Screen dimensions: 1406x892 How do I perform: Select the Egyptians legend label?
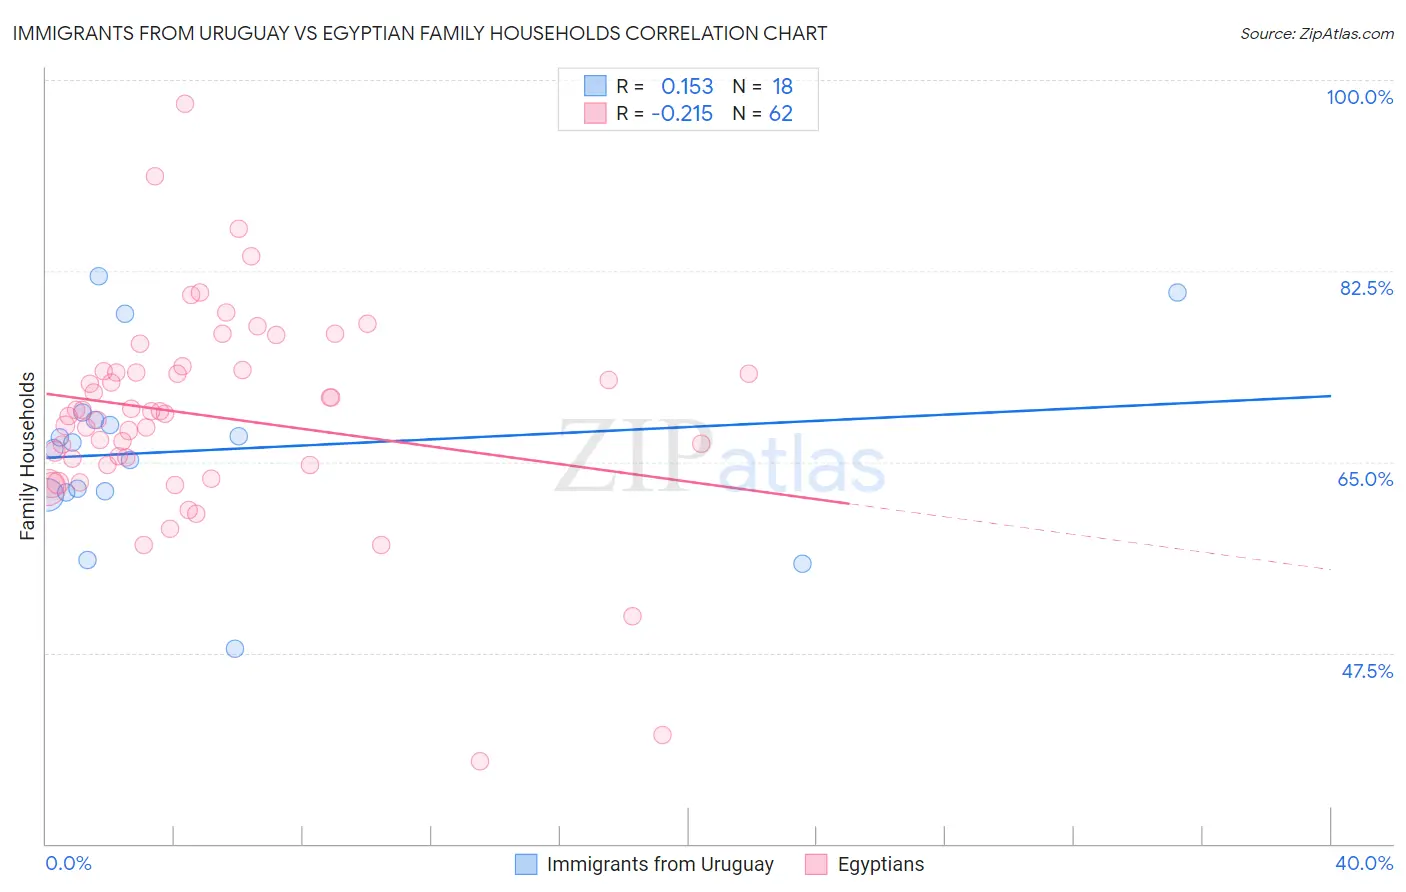pos(880,864)
